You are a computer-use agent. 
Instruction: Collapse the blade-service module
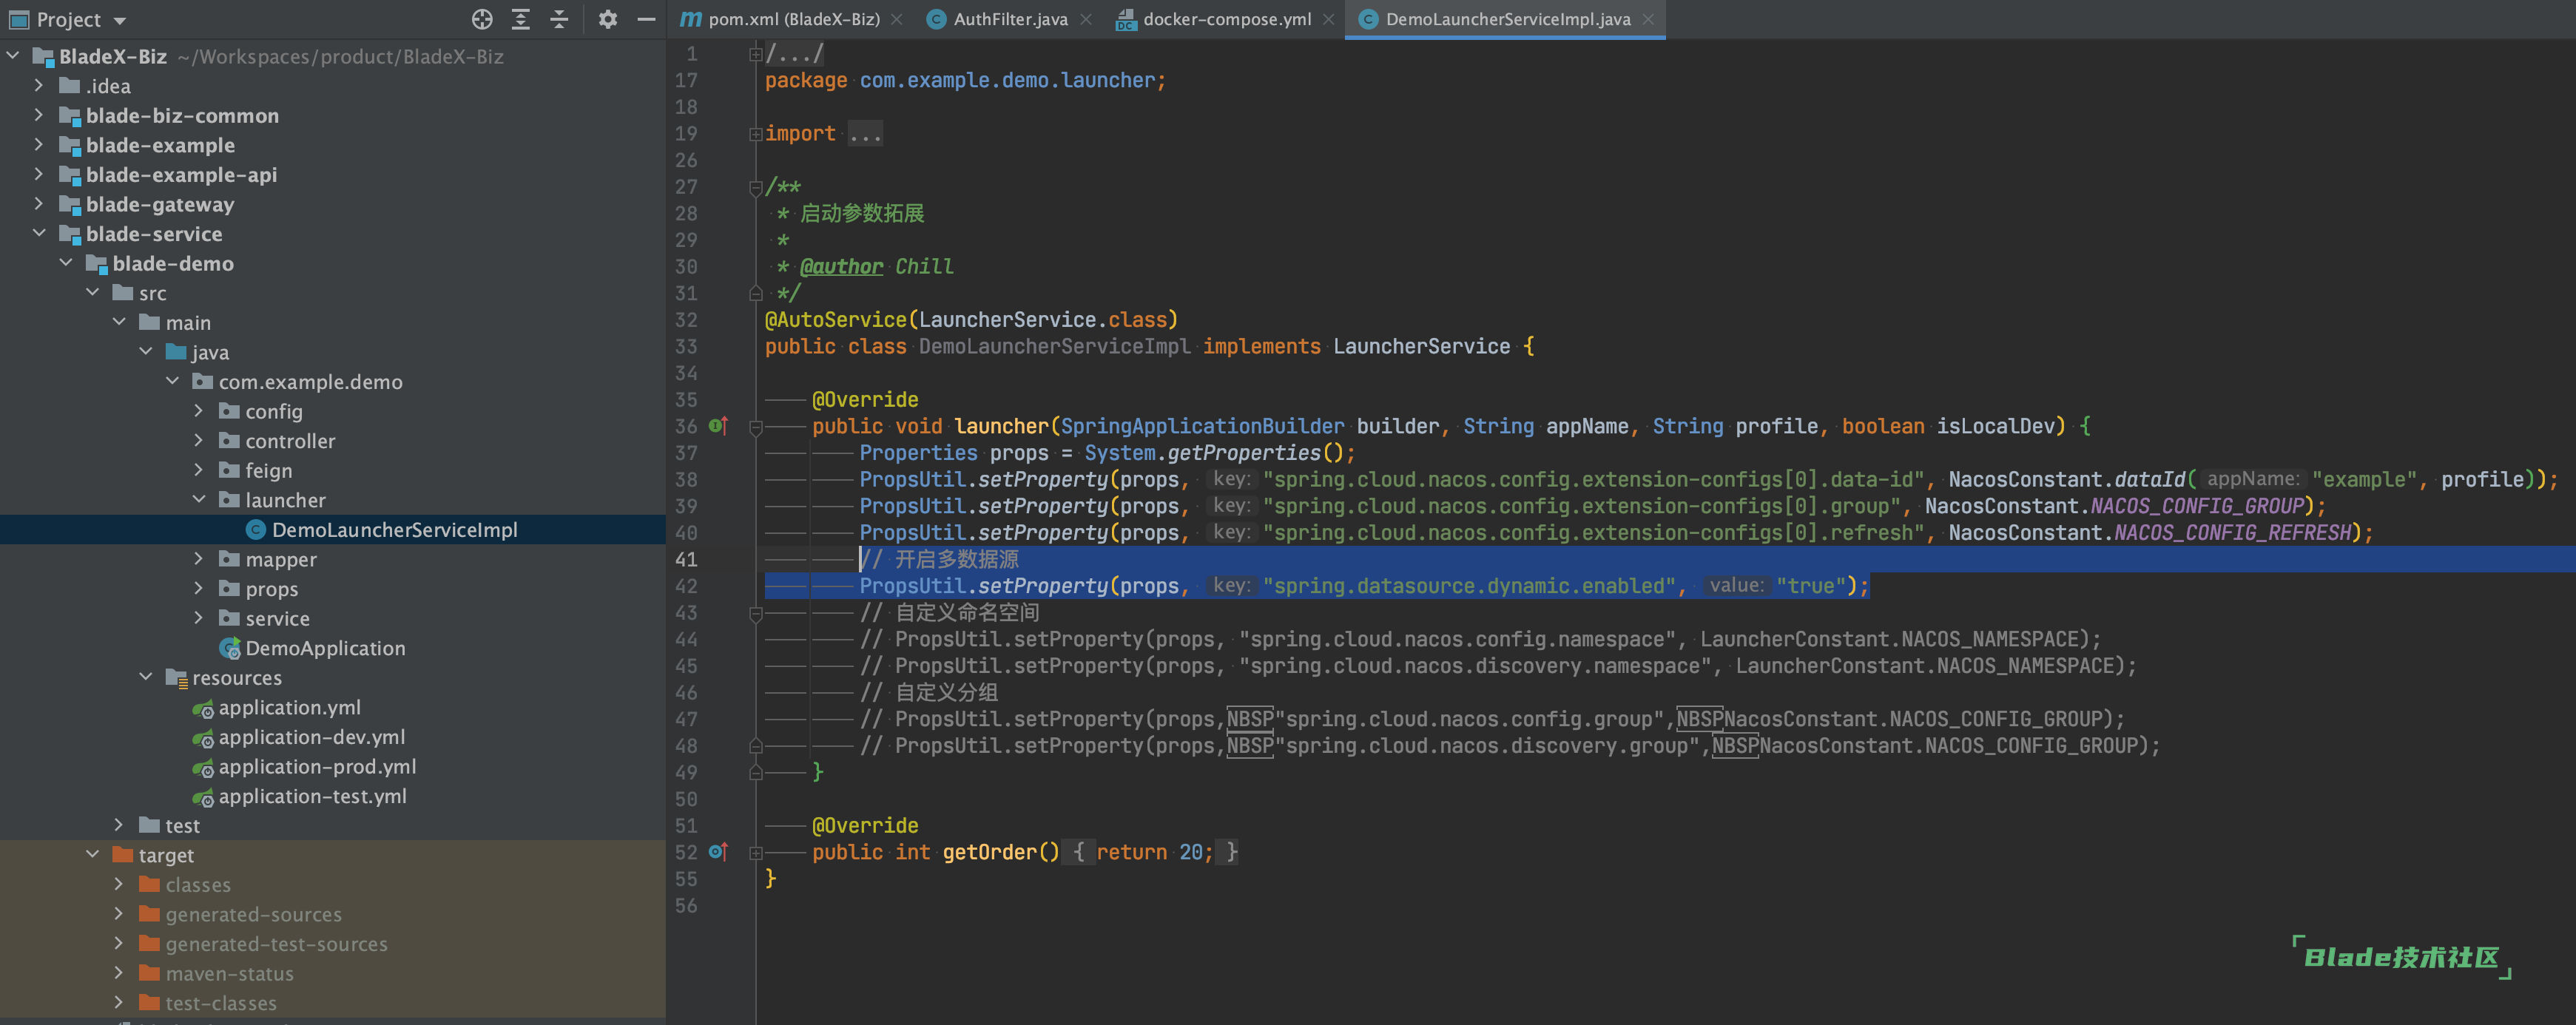click(39, 233)
